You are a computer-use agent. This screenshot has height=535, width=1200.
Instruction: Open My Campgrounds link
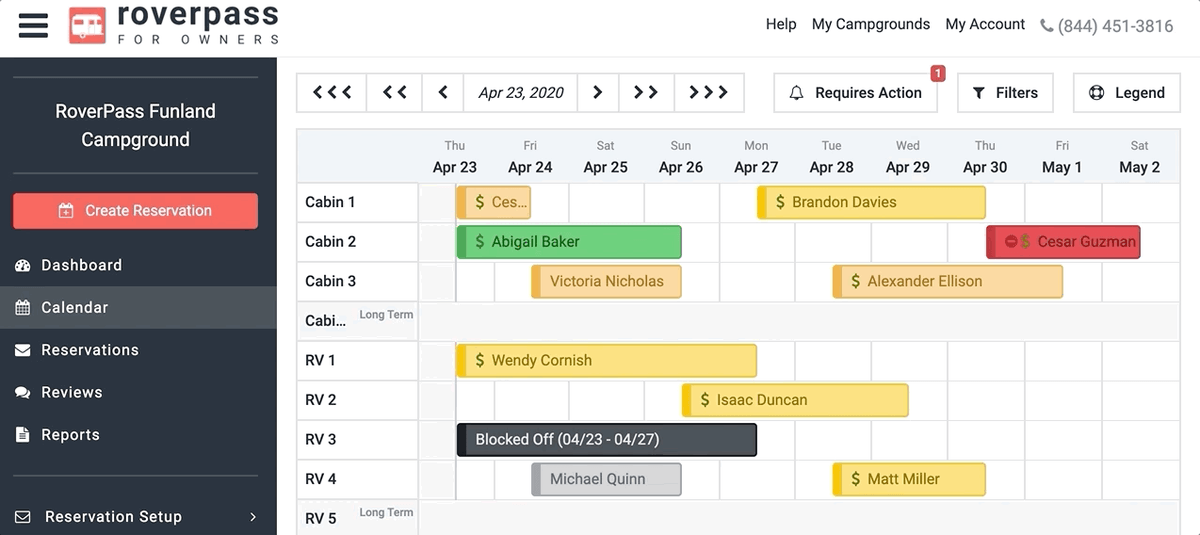point(871,24)
